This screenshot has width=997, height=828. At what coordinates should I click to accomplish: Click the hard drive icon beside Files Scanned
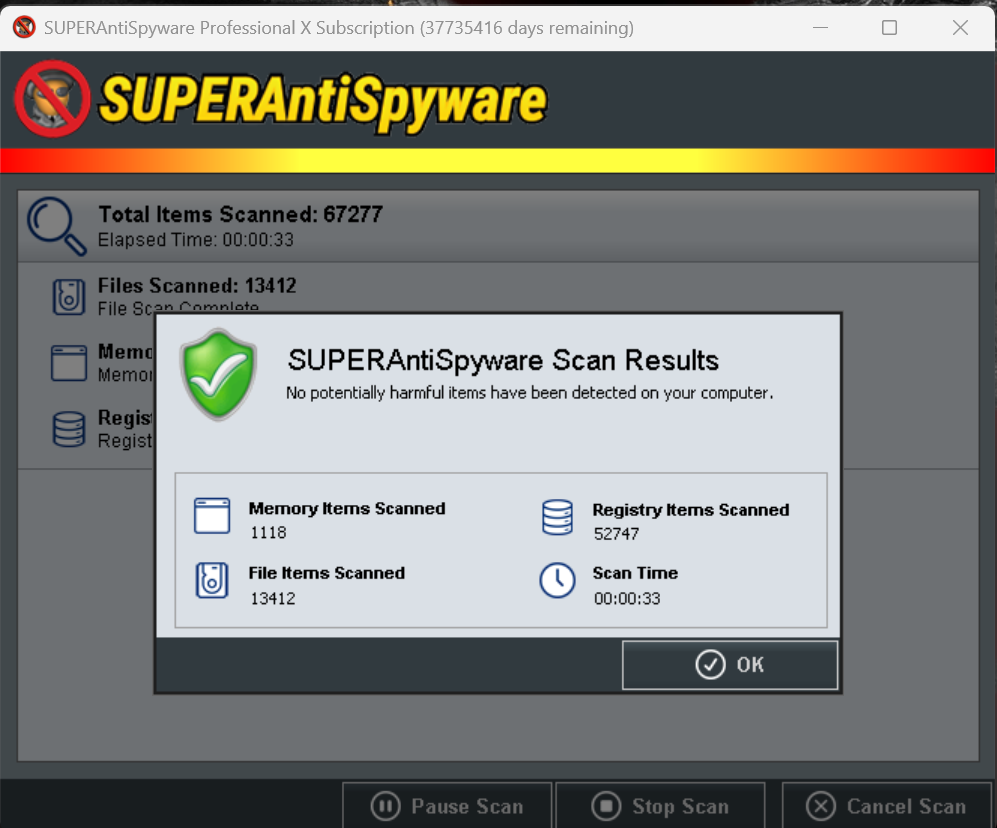coord(69,297)
